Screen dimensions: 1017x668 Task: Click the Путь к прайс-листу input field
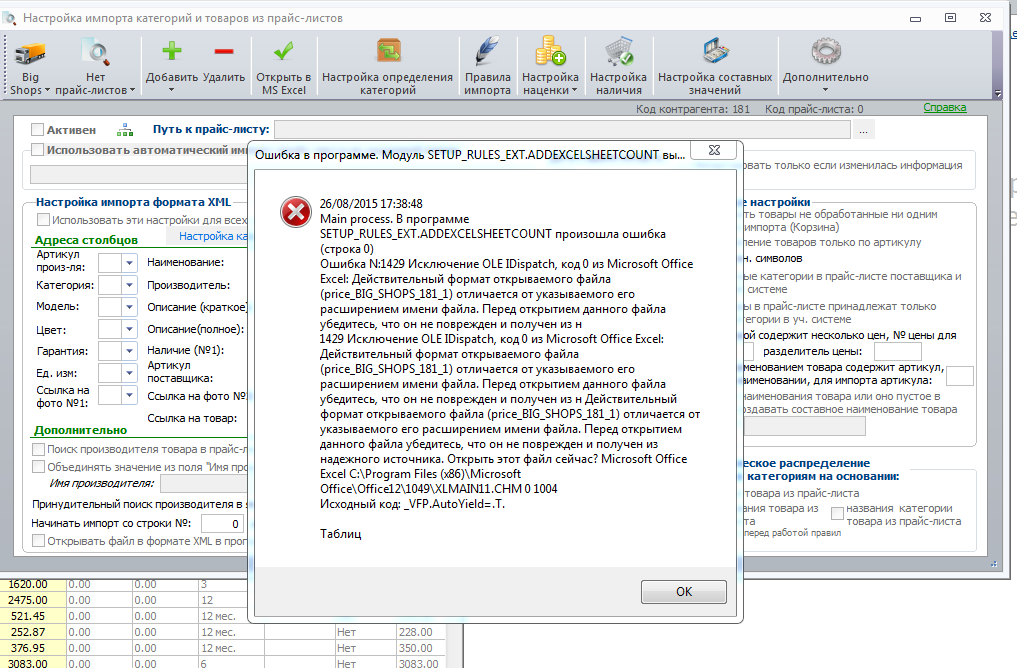click(x=562, y=130)
